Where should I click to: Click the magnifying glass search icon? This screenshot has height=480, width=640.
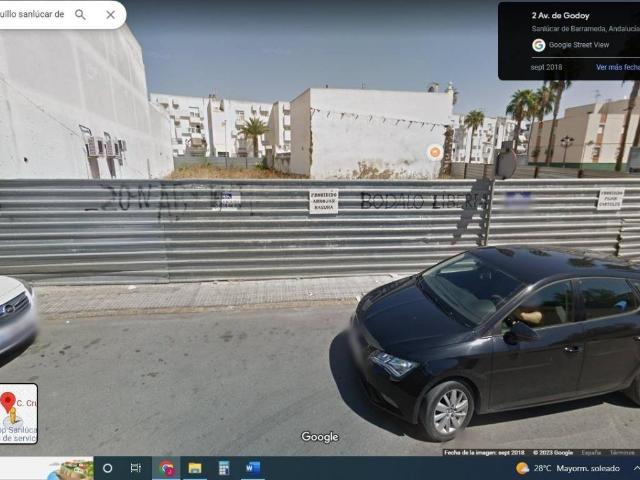pos(80,15)
